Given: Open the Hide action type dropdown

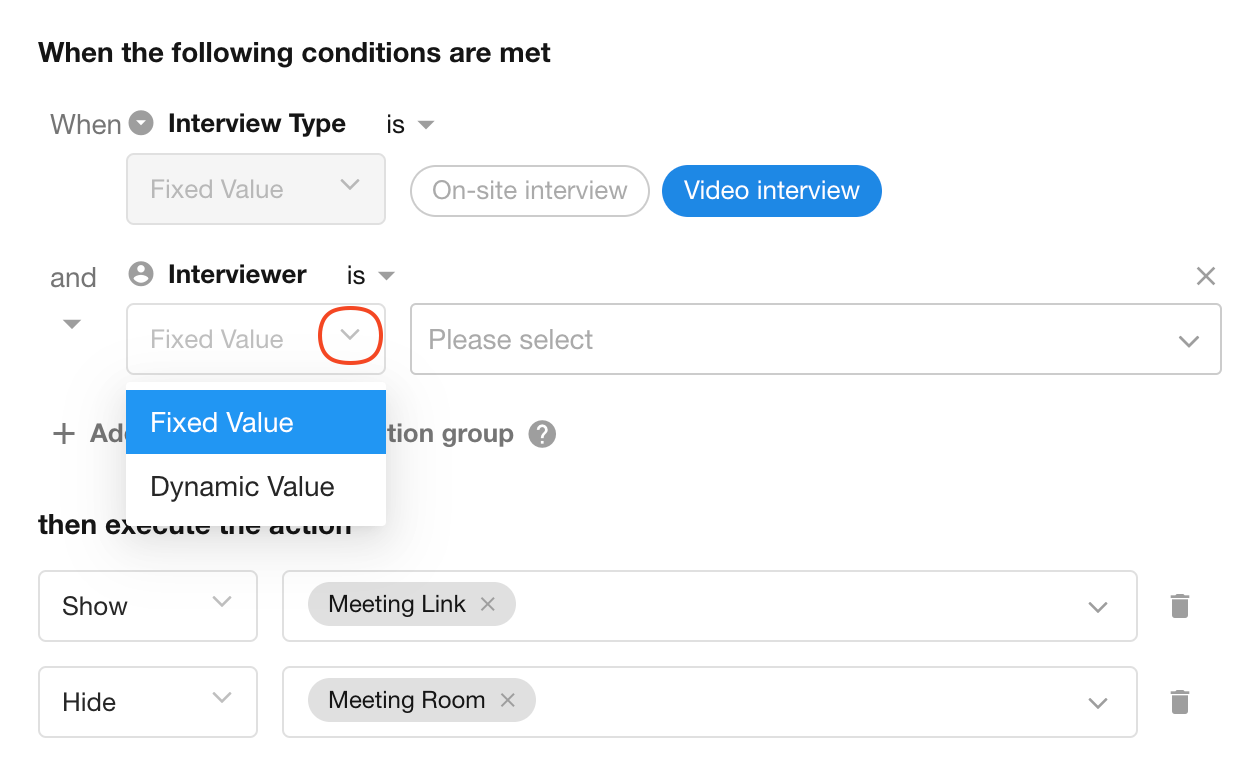Looking at the screenshot, I should [148, 702].
